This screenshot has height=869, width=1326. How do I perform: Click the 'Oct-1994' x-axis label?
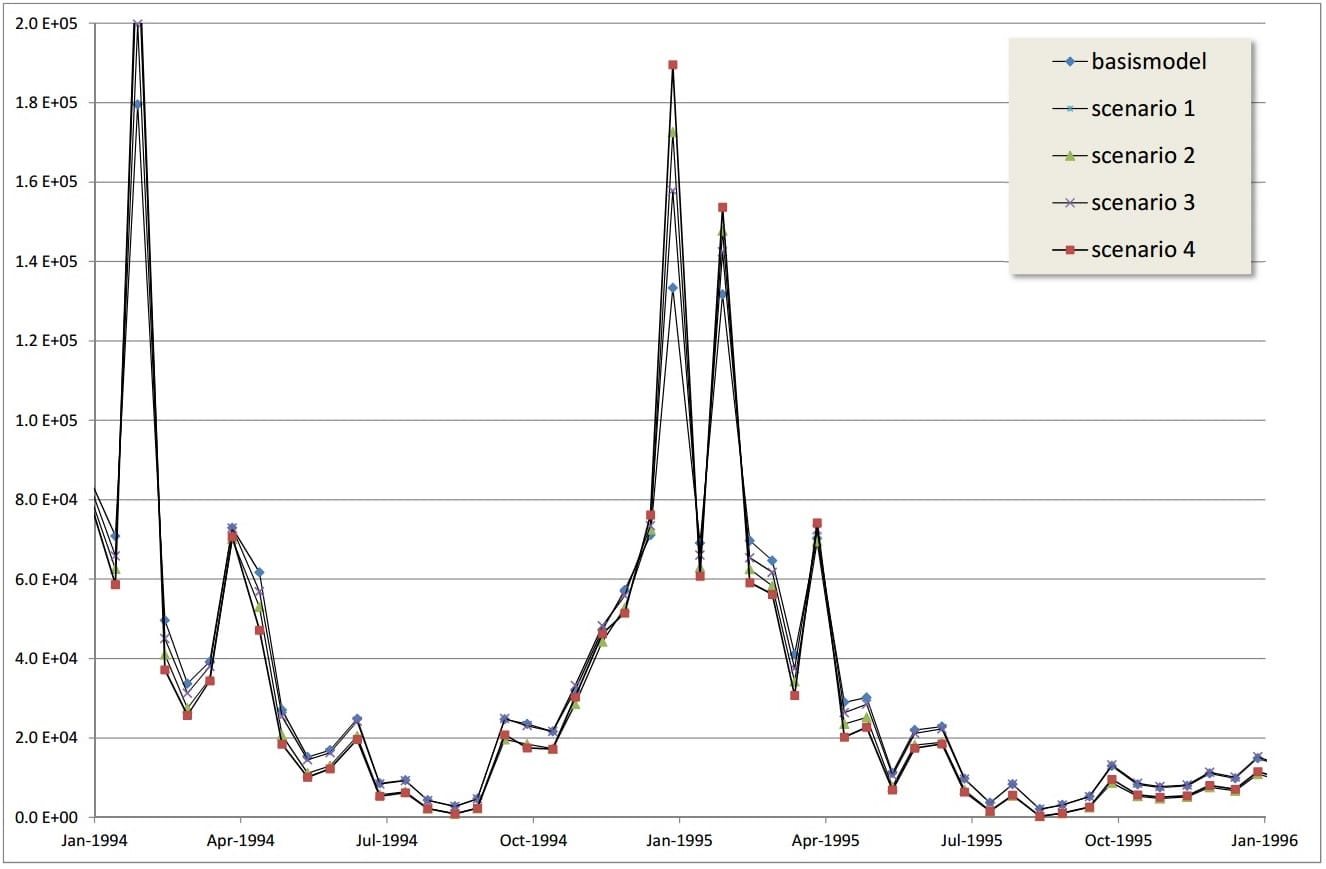pos(533,841)
